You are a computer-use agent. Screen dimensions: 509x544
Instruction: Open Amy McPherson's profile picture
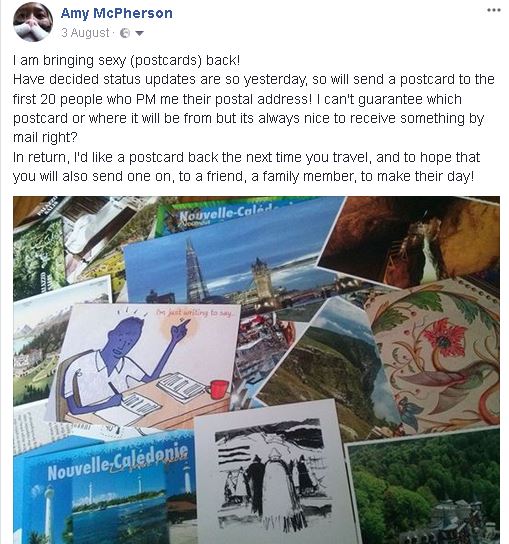(33, 22)
